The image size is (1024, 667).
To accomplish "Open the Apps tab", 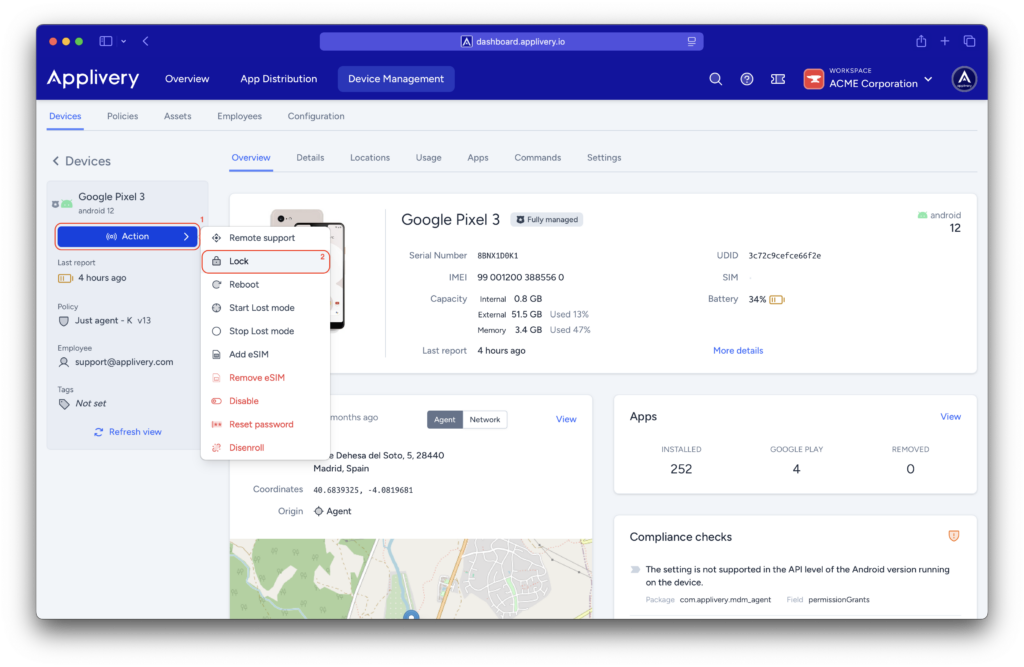I will pos(477,158).
